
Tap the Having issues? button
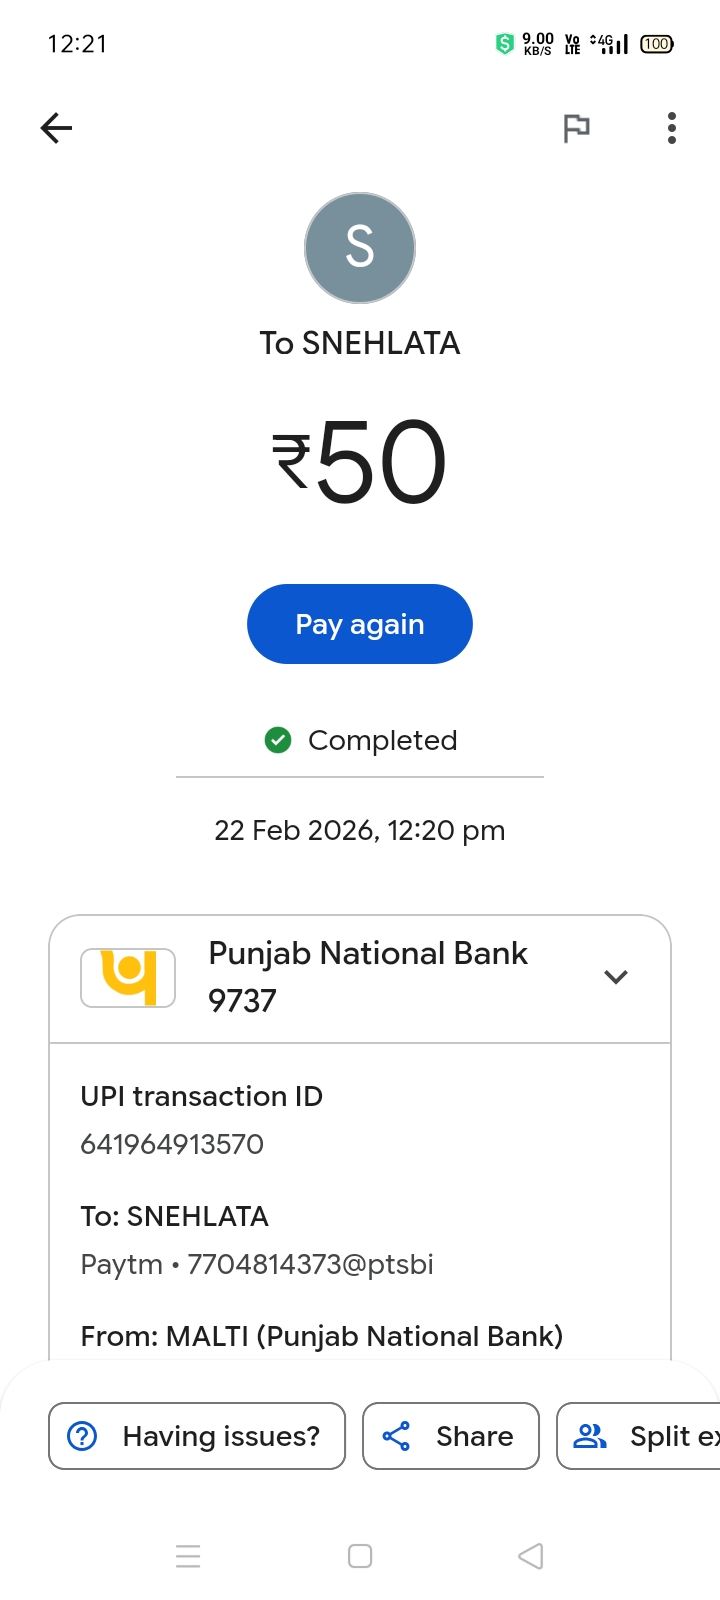click(x=197, y=1436)
